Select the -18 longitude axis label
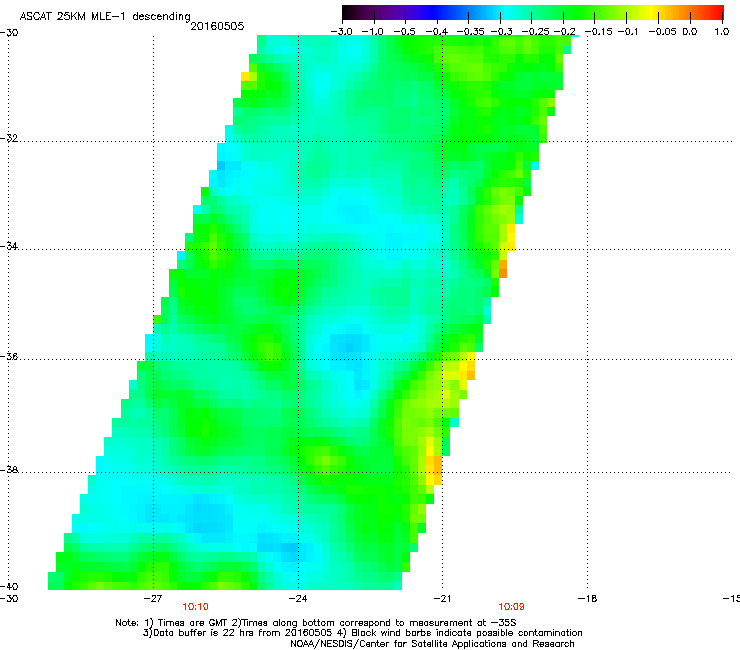The height and width of the screenshot is (650, 740). point(588,599)
